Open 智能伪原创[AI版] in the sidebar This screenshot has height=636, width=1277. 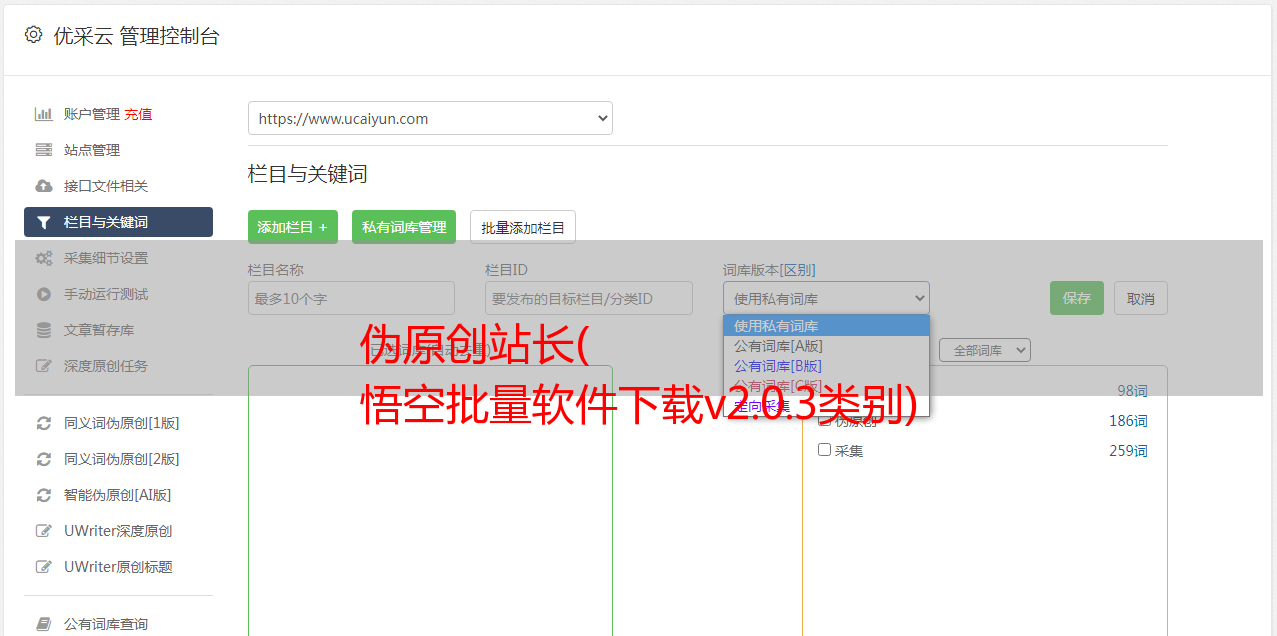(118, 495)
